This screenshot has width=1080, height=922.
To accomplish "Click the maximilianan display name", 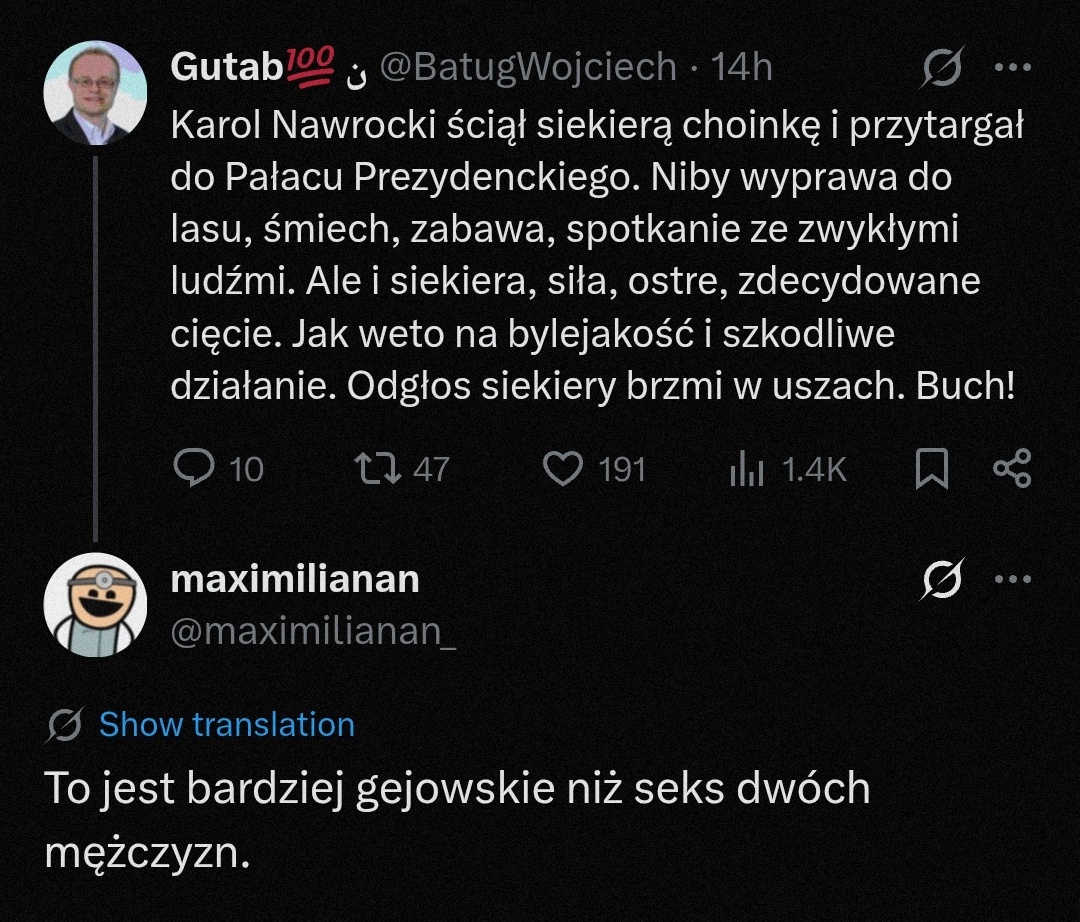I will click(x=295, y=579).
